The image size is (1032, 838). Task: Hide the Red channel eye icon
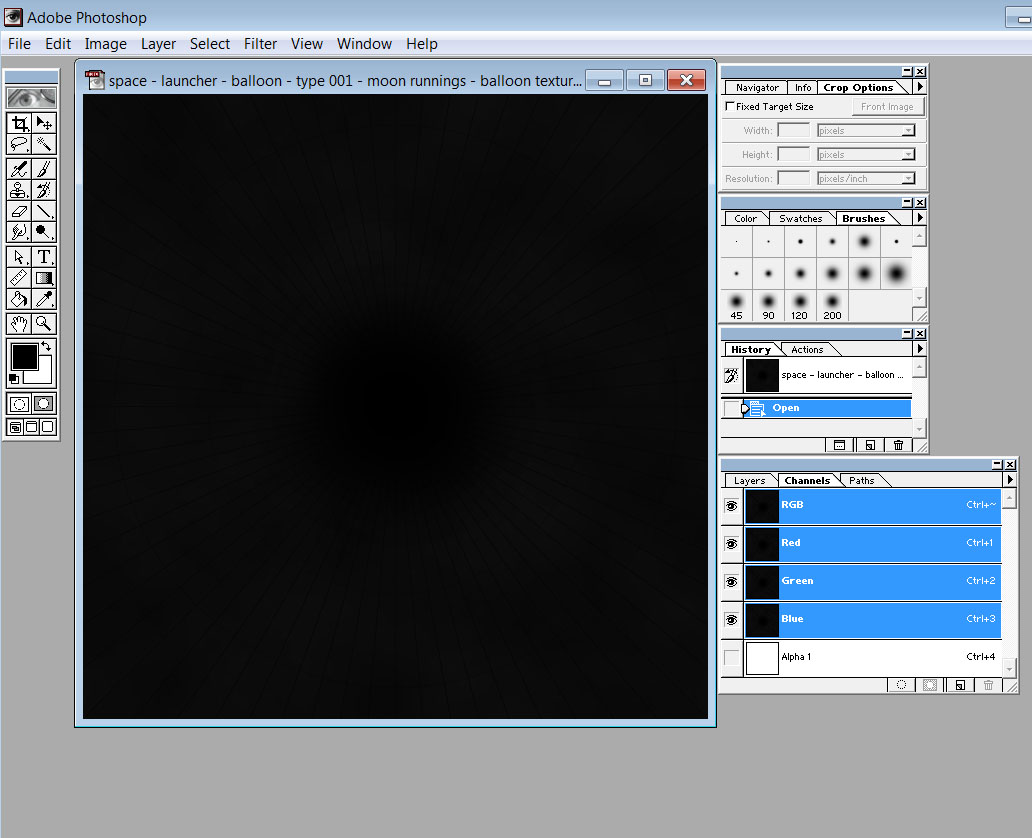(731, 543)
